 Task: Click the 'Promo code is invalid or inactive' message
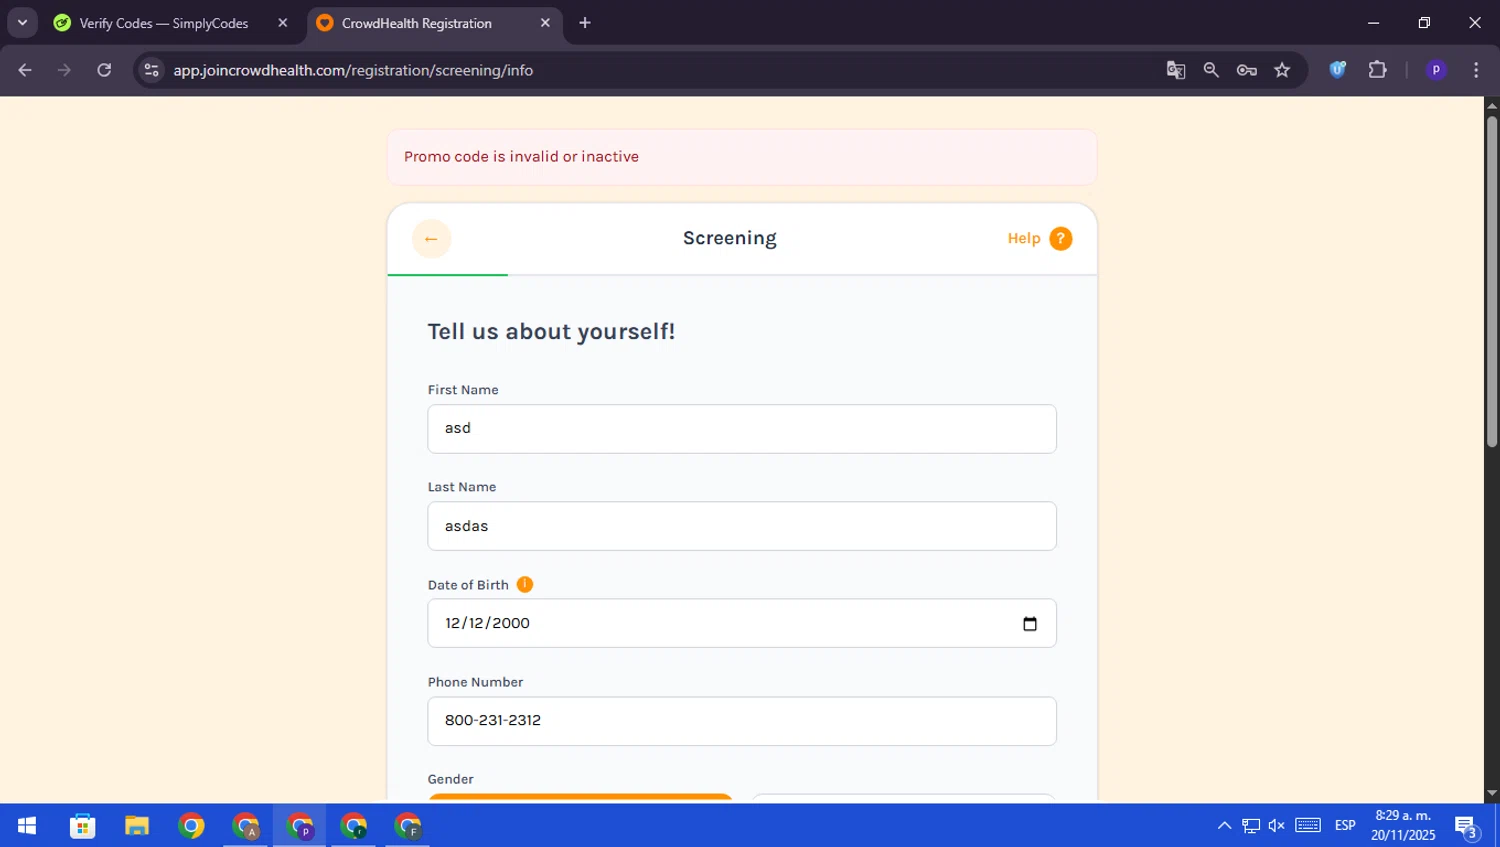[x=521, y=157]
